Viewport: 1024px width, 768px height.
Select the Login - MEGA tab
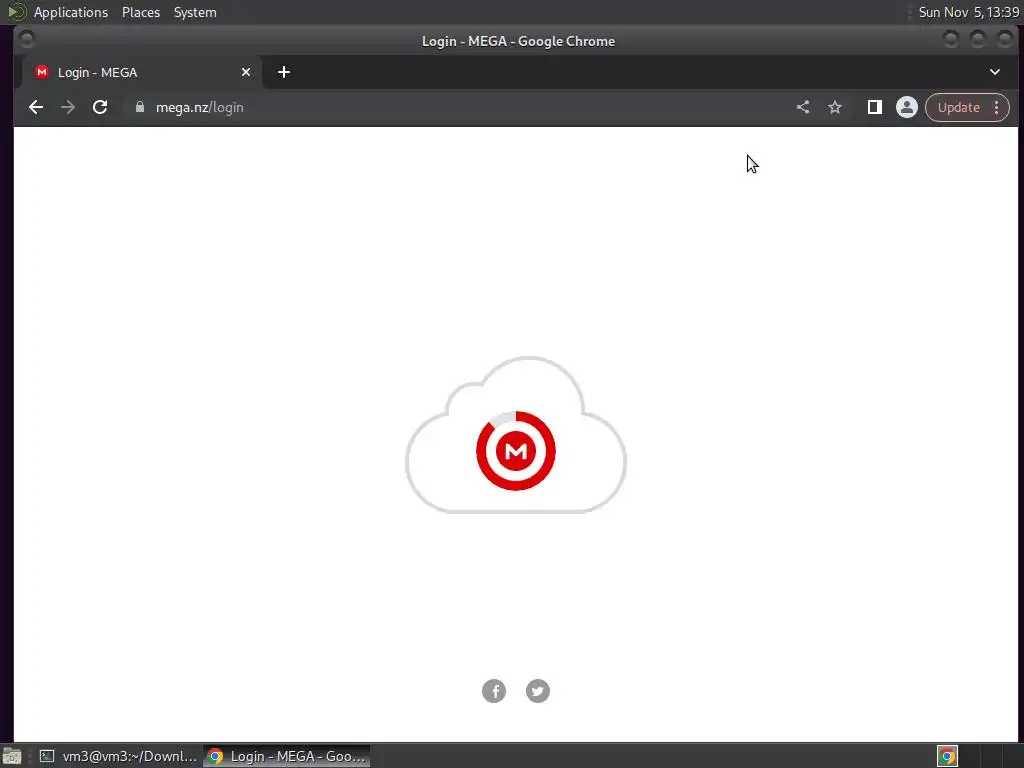[142, 72]
